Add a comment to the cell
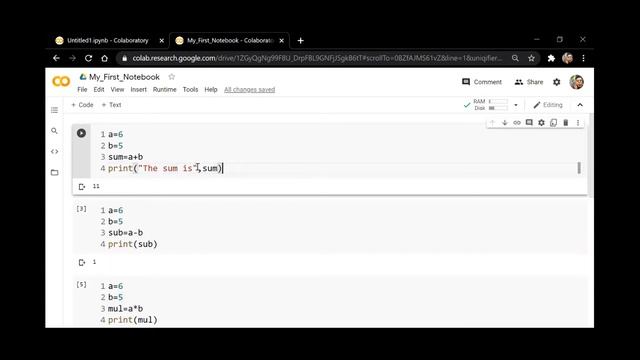 [529, 122]
